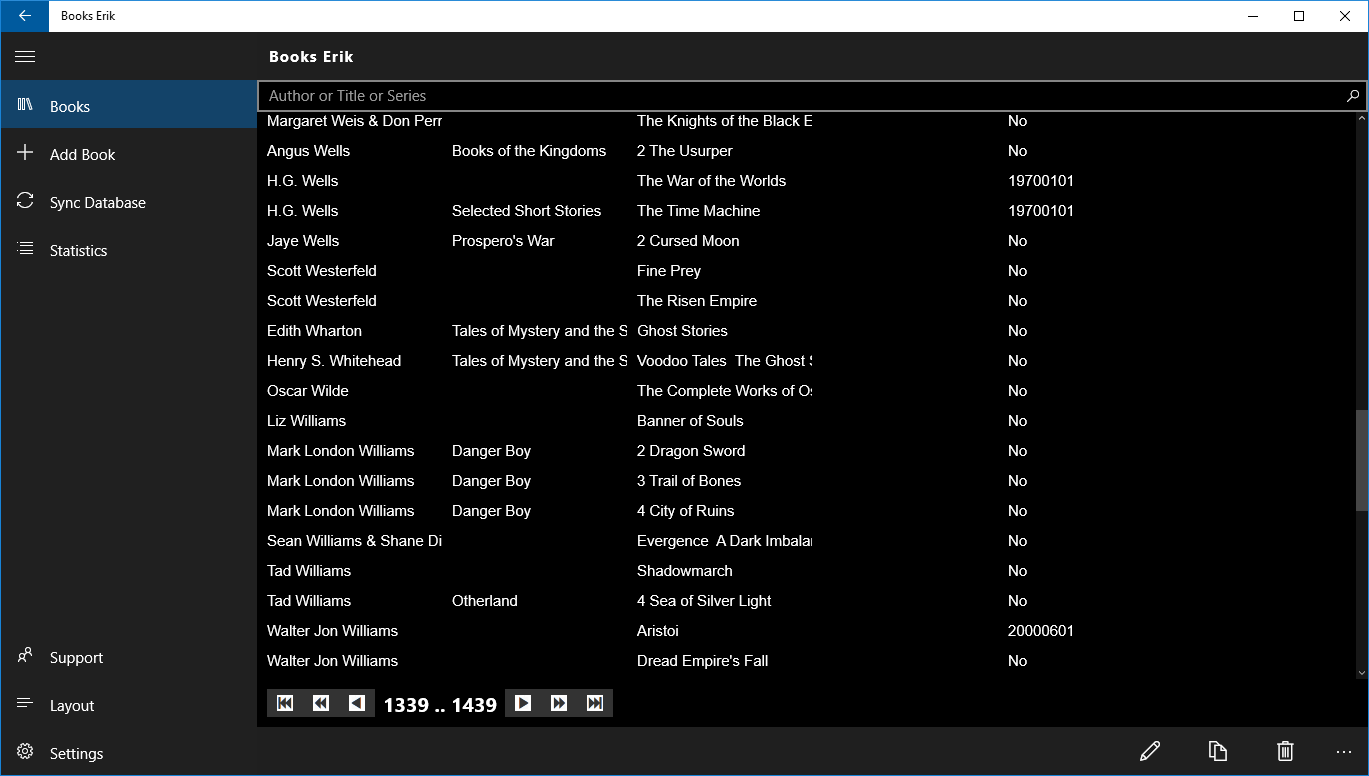Click the pencil edit icon

(x=1150, y=751)
